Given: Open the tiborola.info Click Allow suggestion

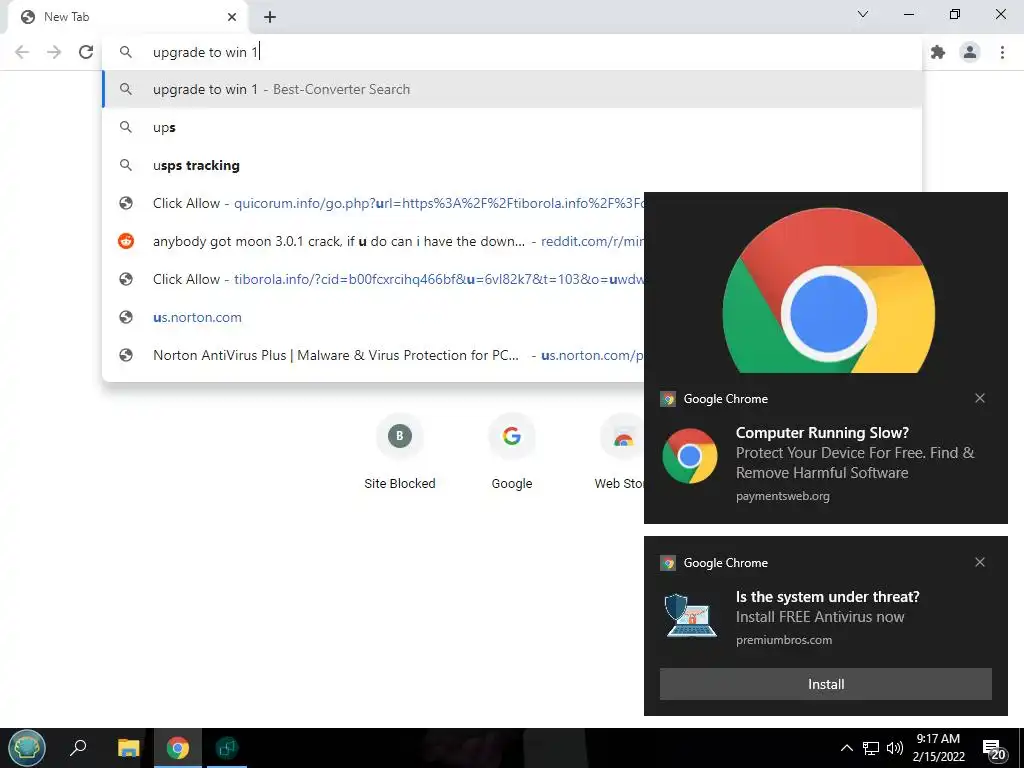Looking at the screenshot, I should [x=374, y=279].
